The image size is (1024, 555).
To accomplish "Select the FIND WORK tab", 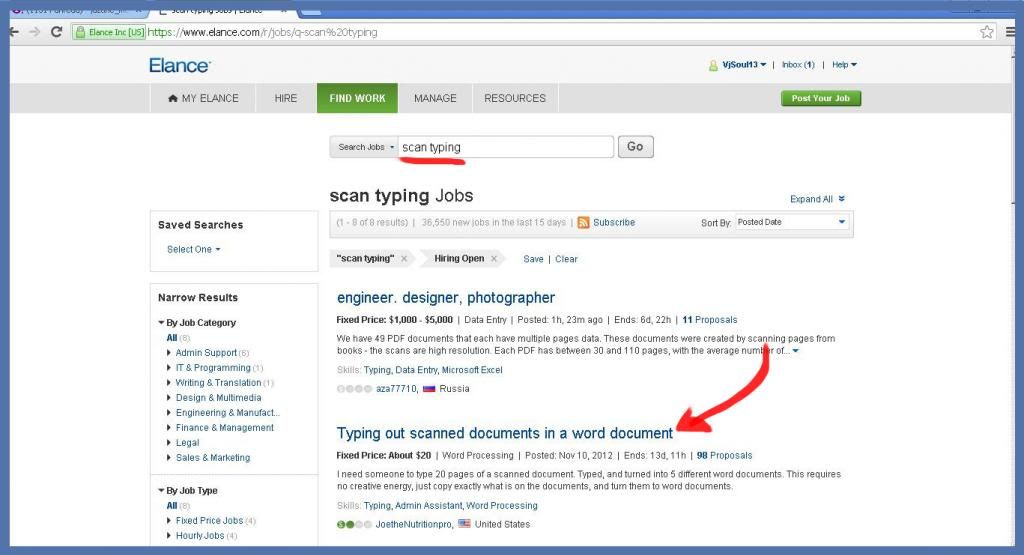I will pyautogui.click(x=357, y=98).
